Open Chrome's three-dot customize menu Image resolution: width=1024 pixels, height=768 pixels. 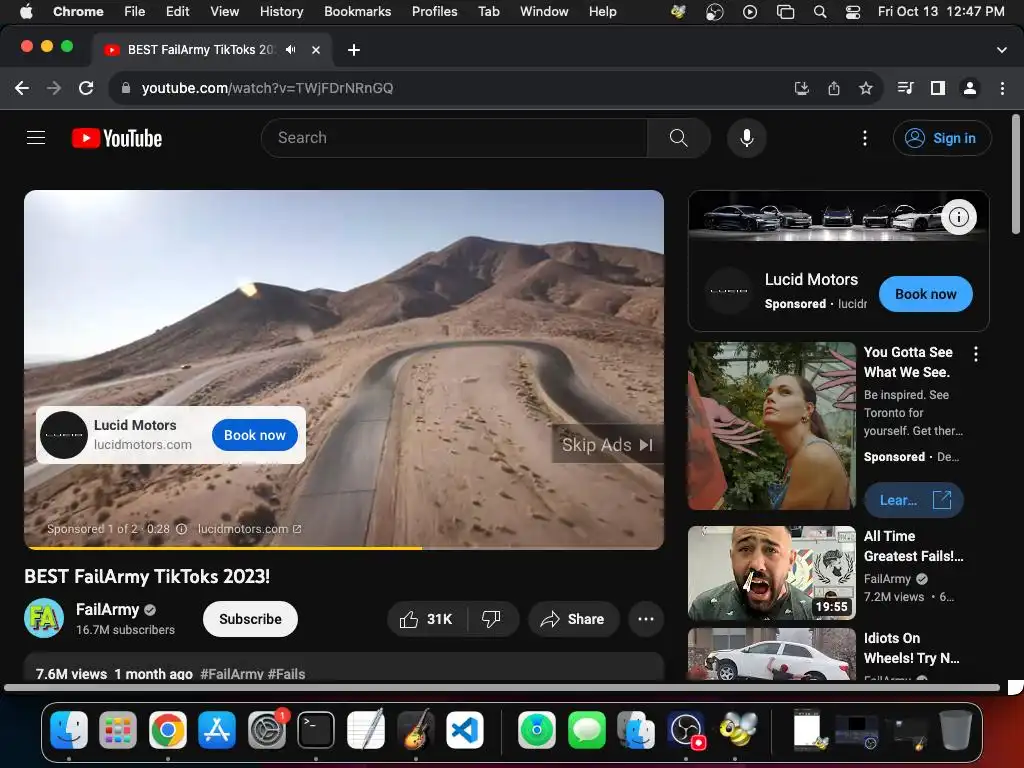coord(1002,88)
